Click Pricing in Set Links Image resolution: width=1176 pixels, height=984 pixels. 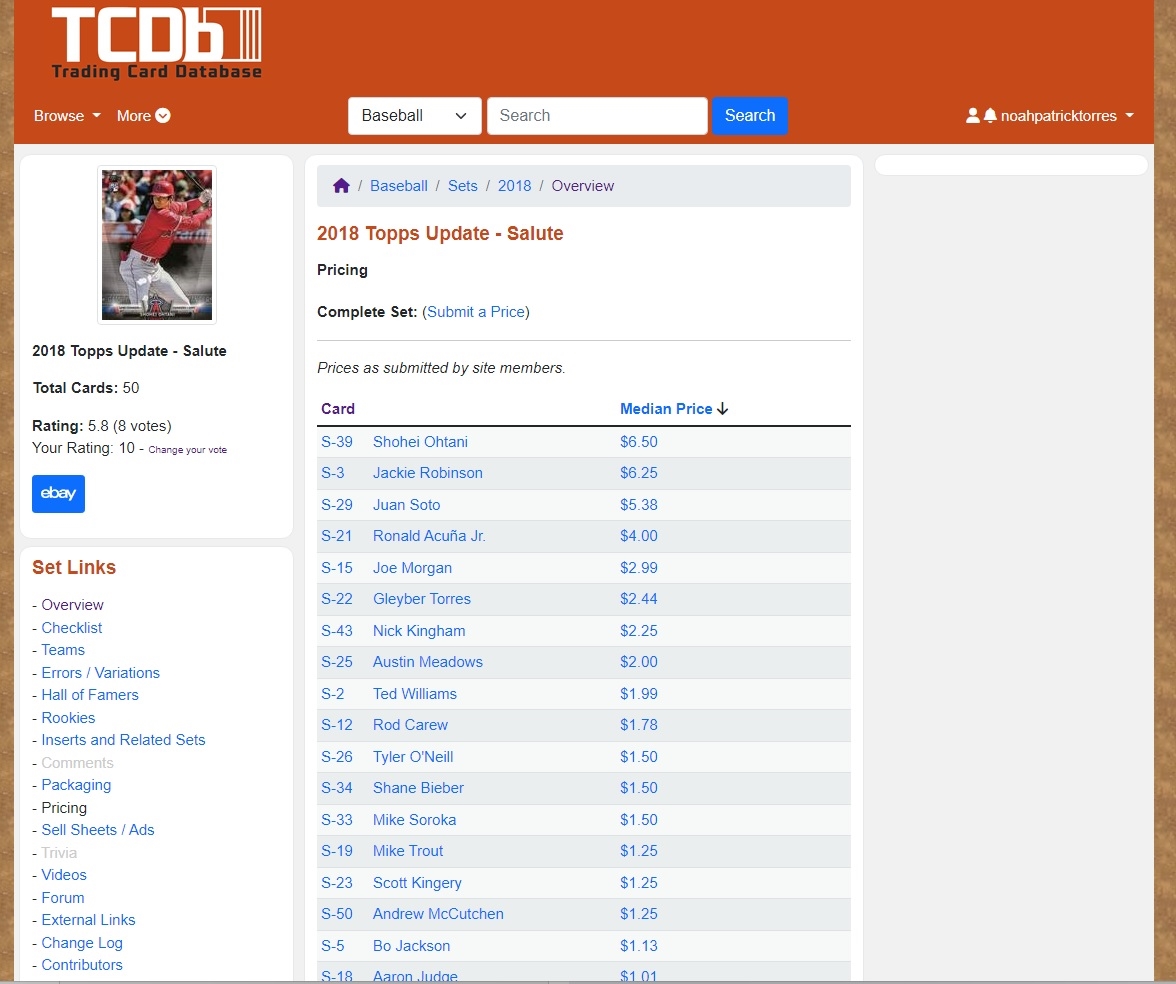(x=64, y=808)
